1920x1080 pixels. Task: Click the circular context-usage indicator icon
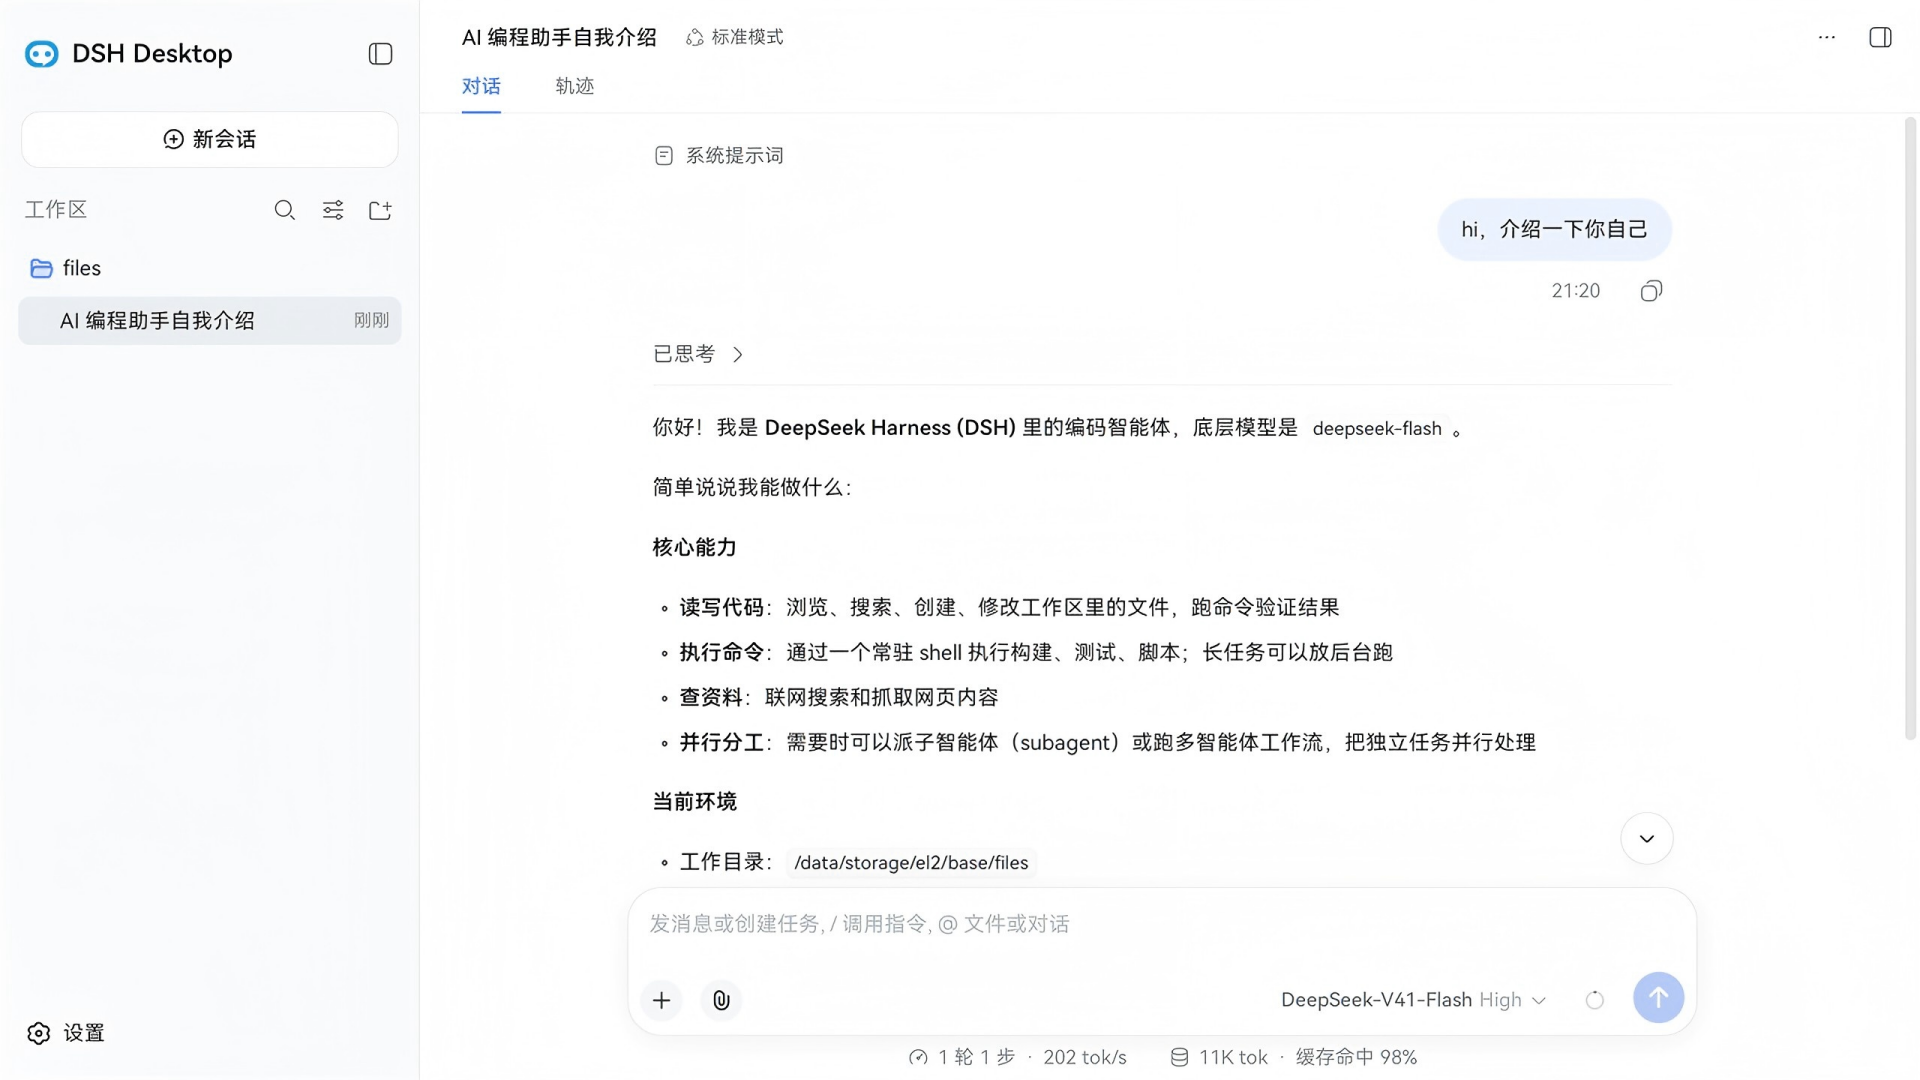(1595, 1000)
